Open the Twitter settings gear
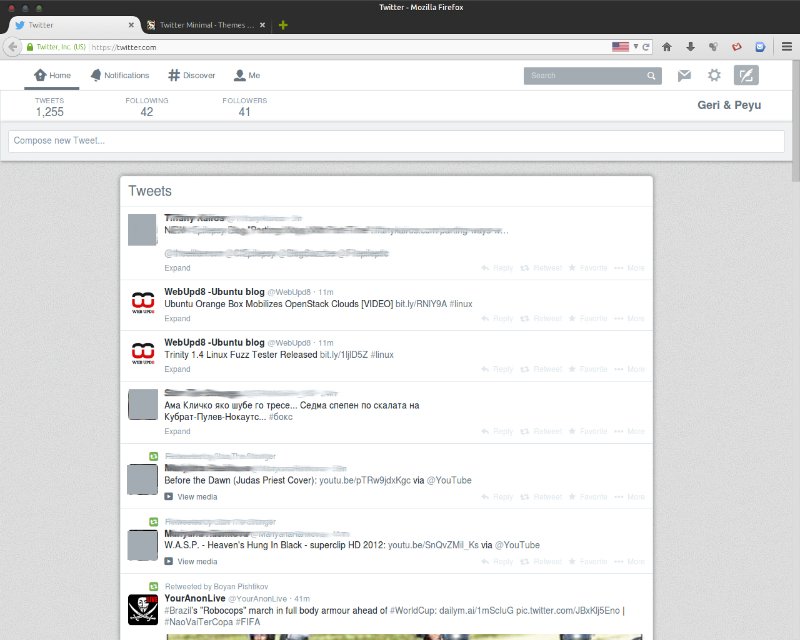This screenshot has width=800, height=640. pyautogui.click(x=714, y=76)
